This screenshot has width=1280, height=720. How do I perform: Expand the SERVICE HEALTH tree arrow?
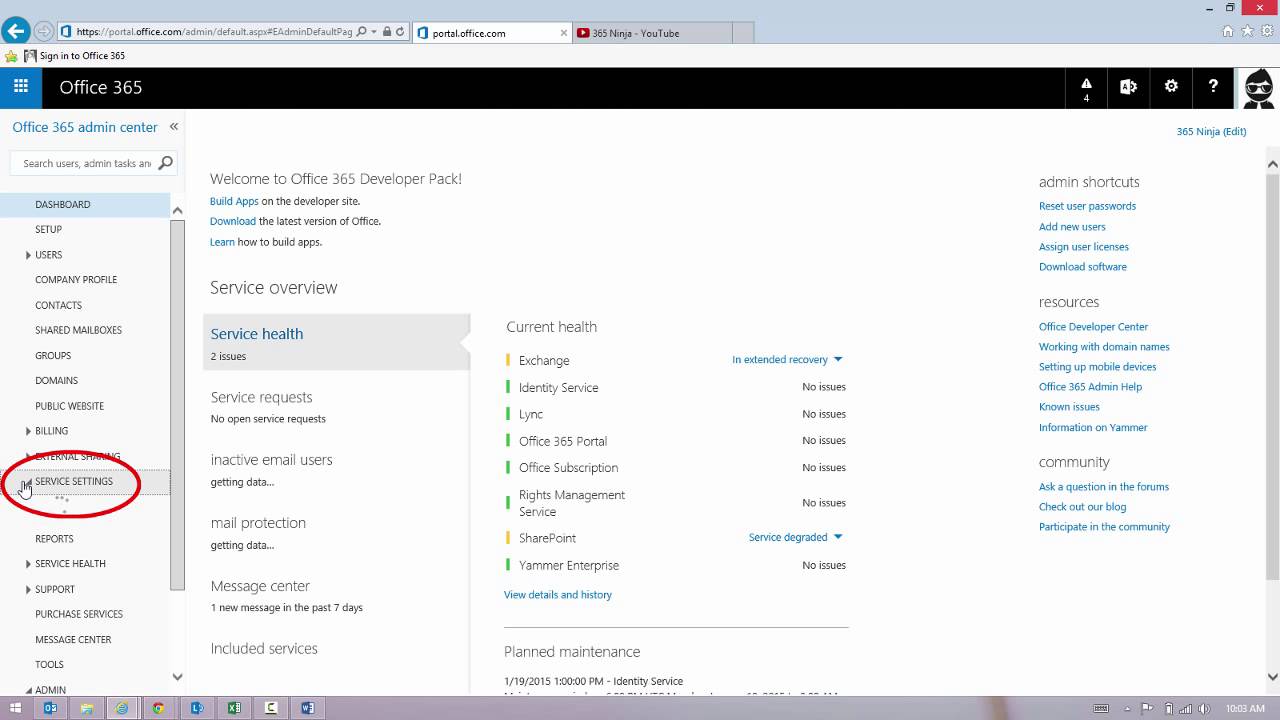28,564
